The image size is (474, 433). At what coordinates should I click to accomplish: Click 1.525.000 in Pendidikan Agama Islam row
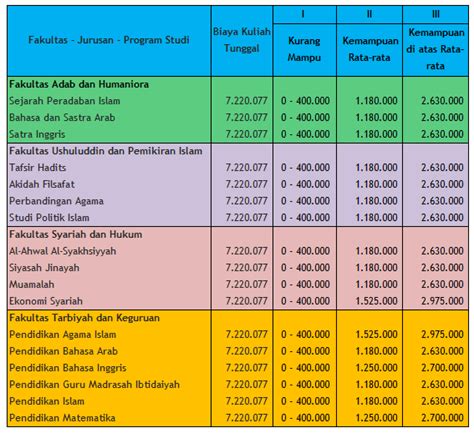(x=376, y=334)
